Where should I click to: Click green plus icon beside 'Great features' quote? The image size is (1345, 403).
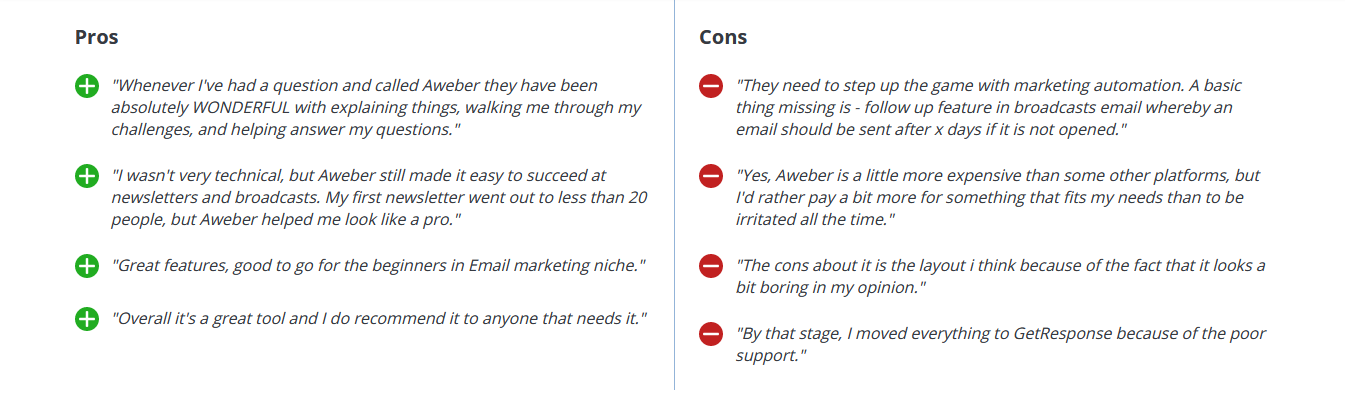pos(87,266)
